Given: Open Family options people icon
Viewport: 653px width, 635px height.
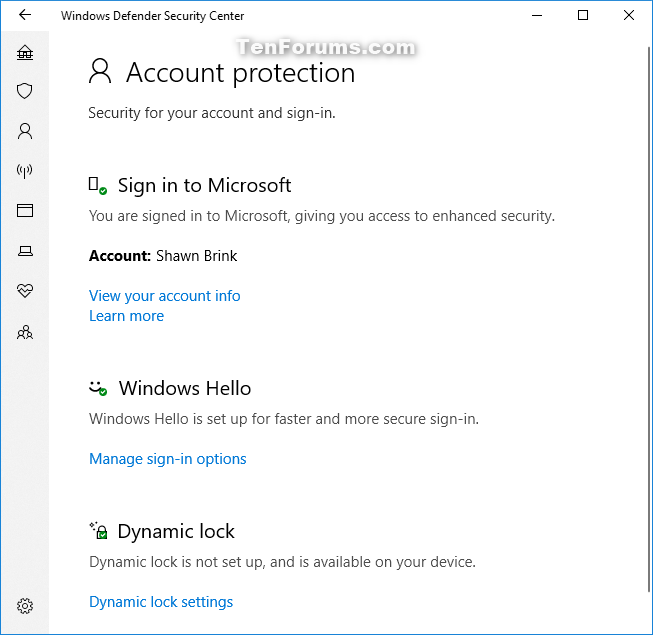Looking at the screenshot, I should click(x=25, y=332).
